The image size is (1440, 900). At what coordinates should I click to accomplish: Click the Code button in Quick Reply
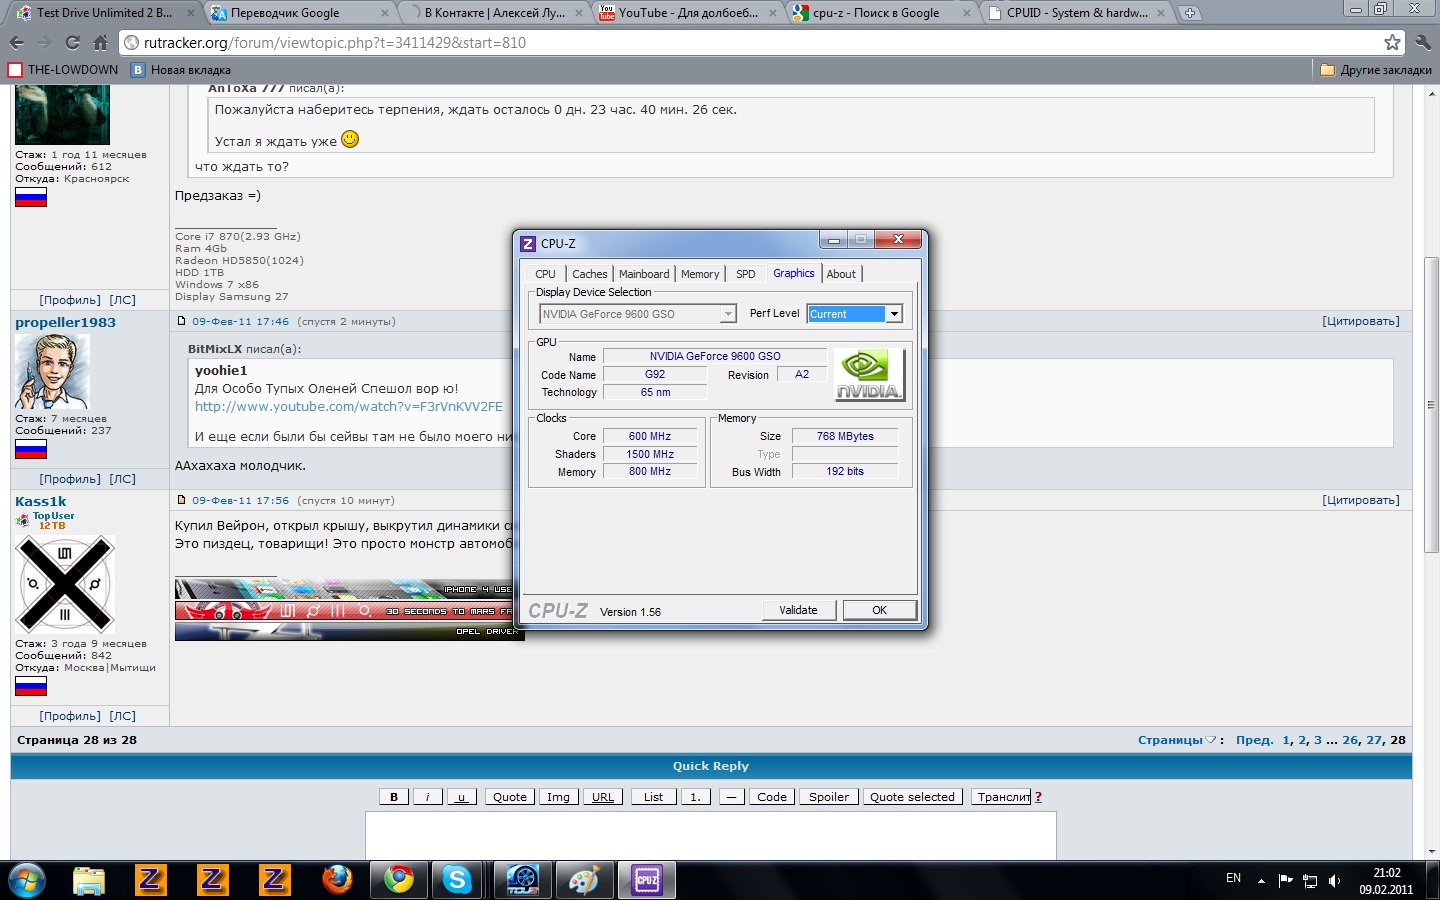click(x=772, y=797)
